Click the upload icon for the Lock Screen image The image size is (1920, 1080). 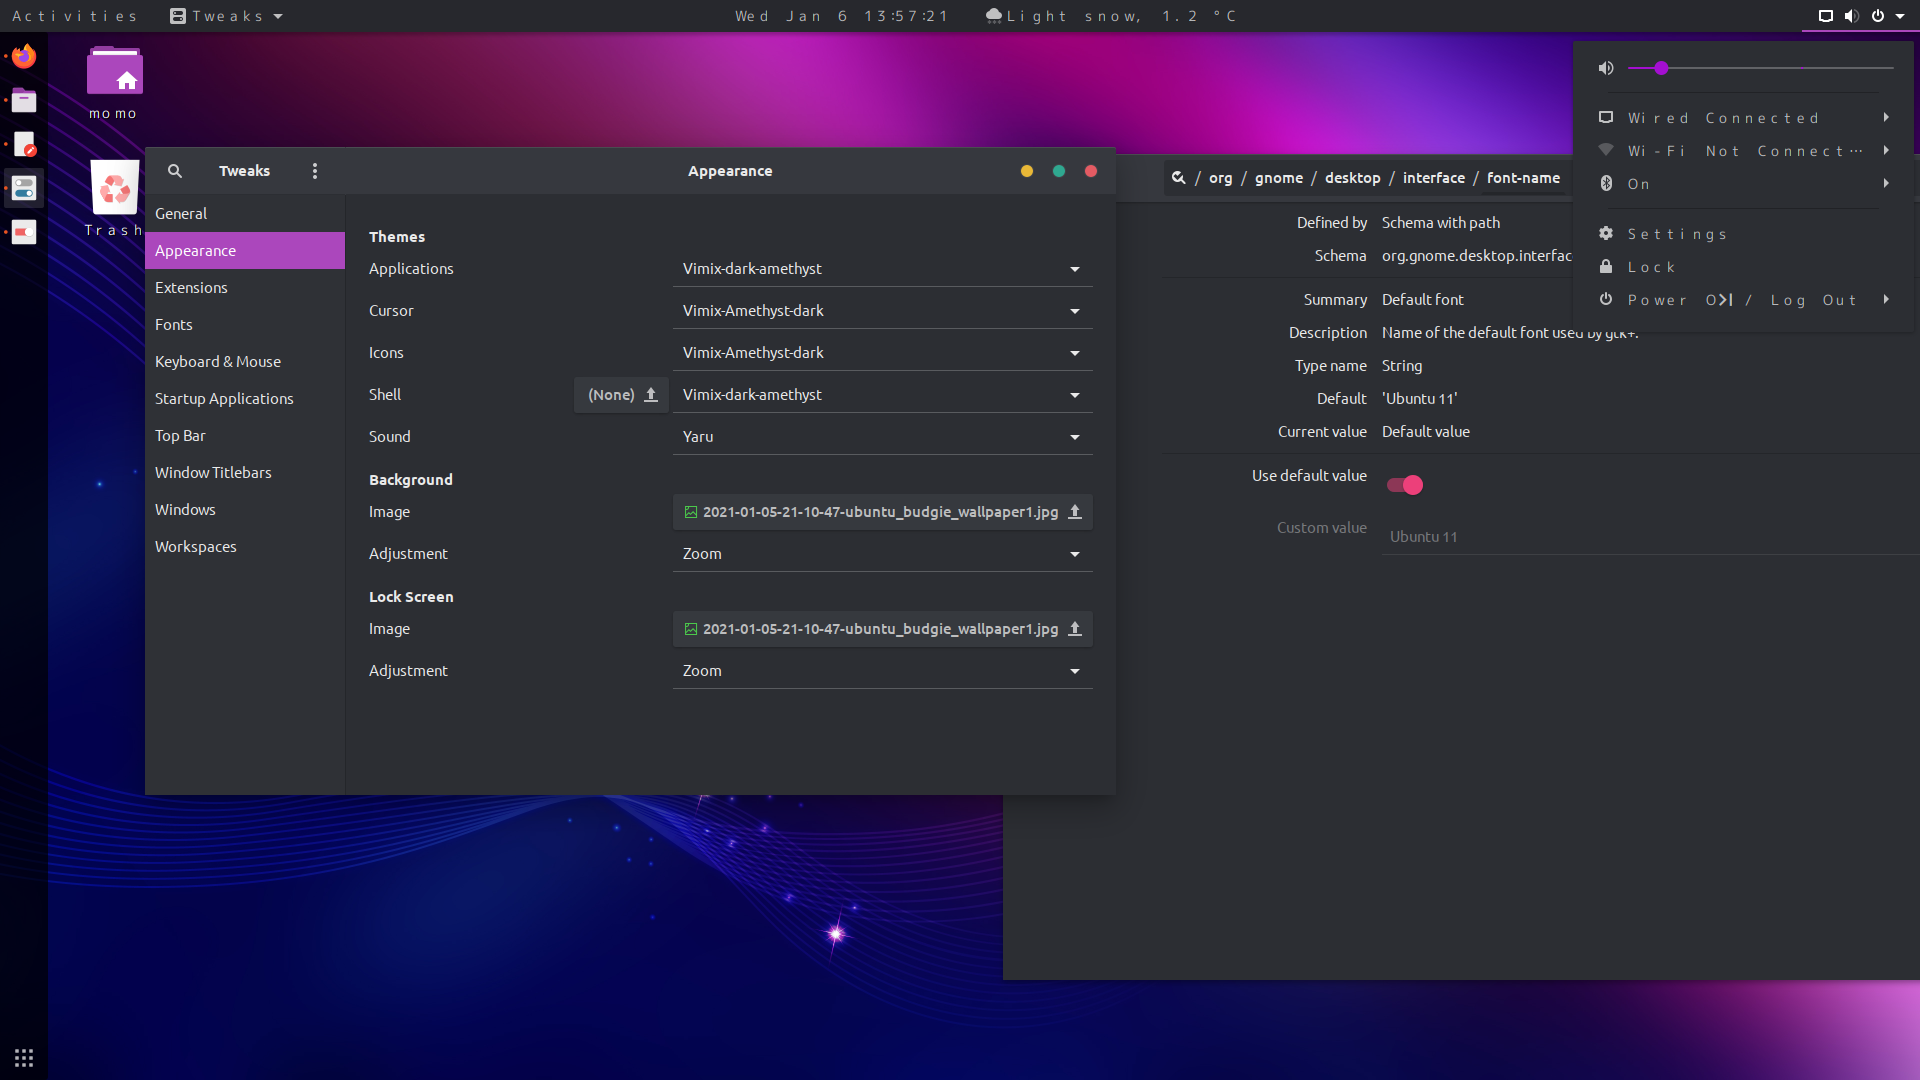[1075, 629]
